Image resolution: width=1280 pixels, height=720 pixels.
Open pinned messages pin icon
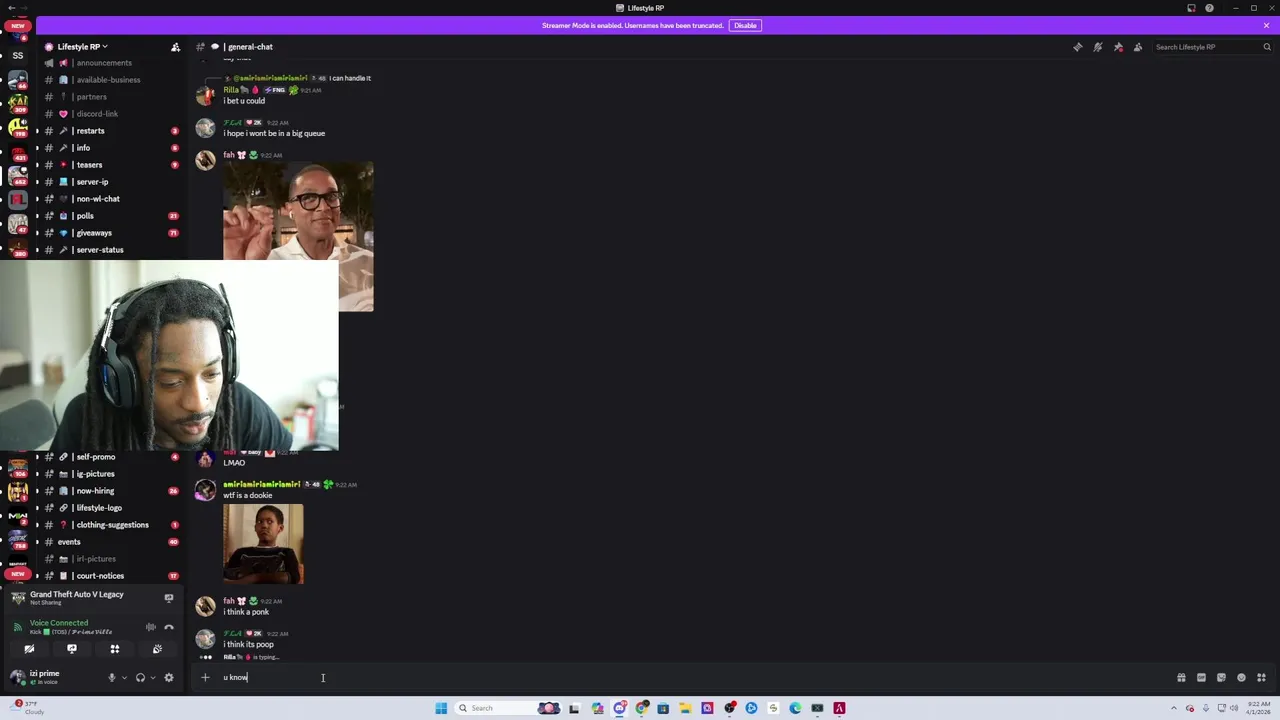coord(1118,47)
